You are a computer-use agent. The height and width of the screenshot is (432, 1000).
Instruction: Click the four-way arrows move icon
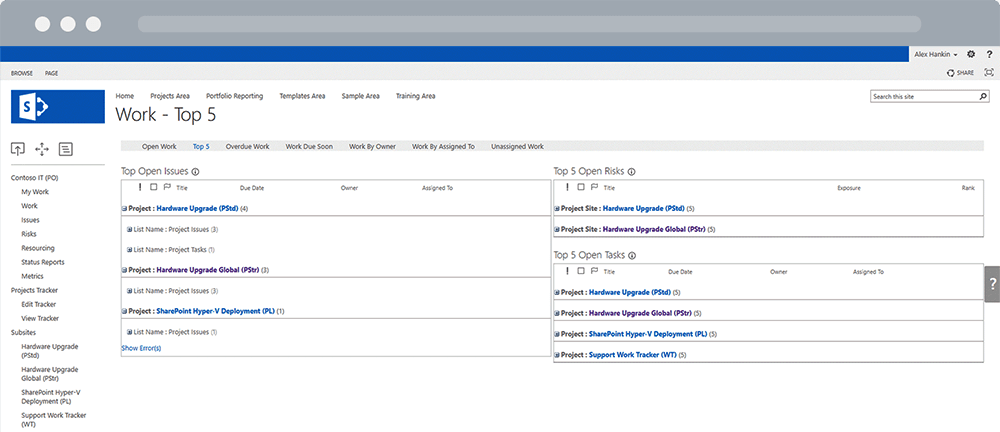[42, 149]
